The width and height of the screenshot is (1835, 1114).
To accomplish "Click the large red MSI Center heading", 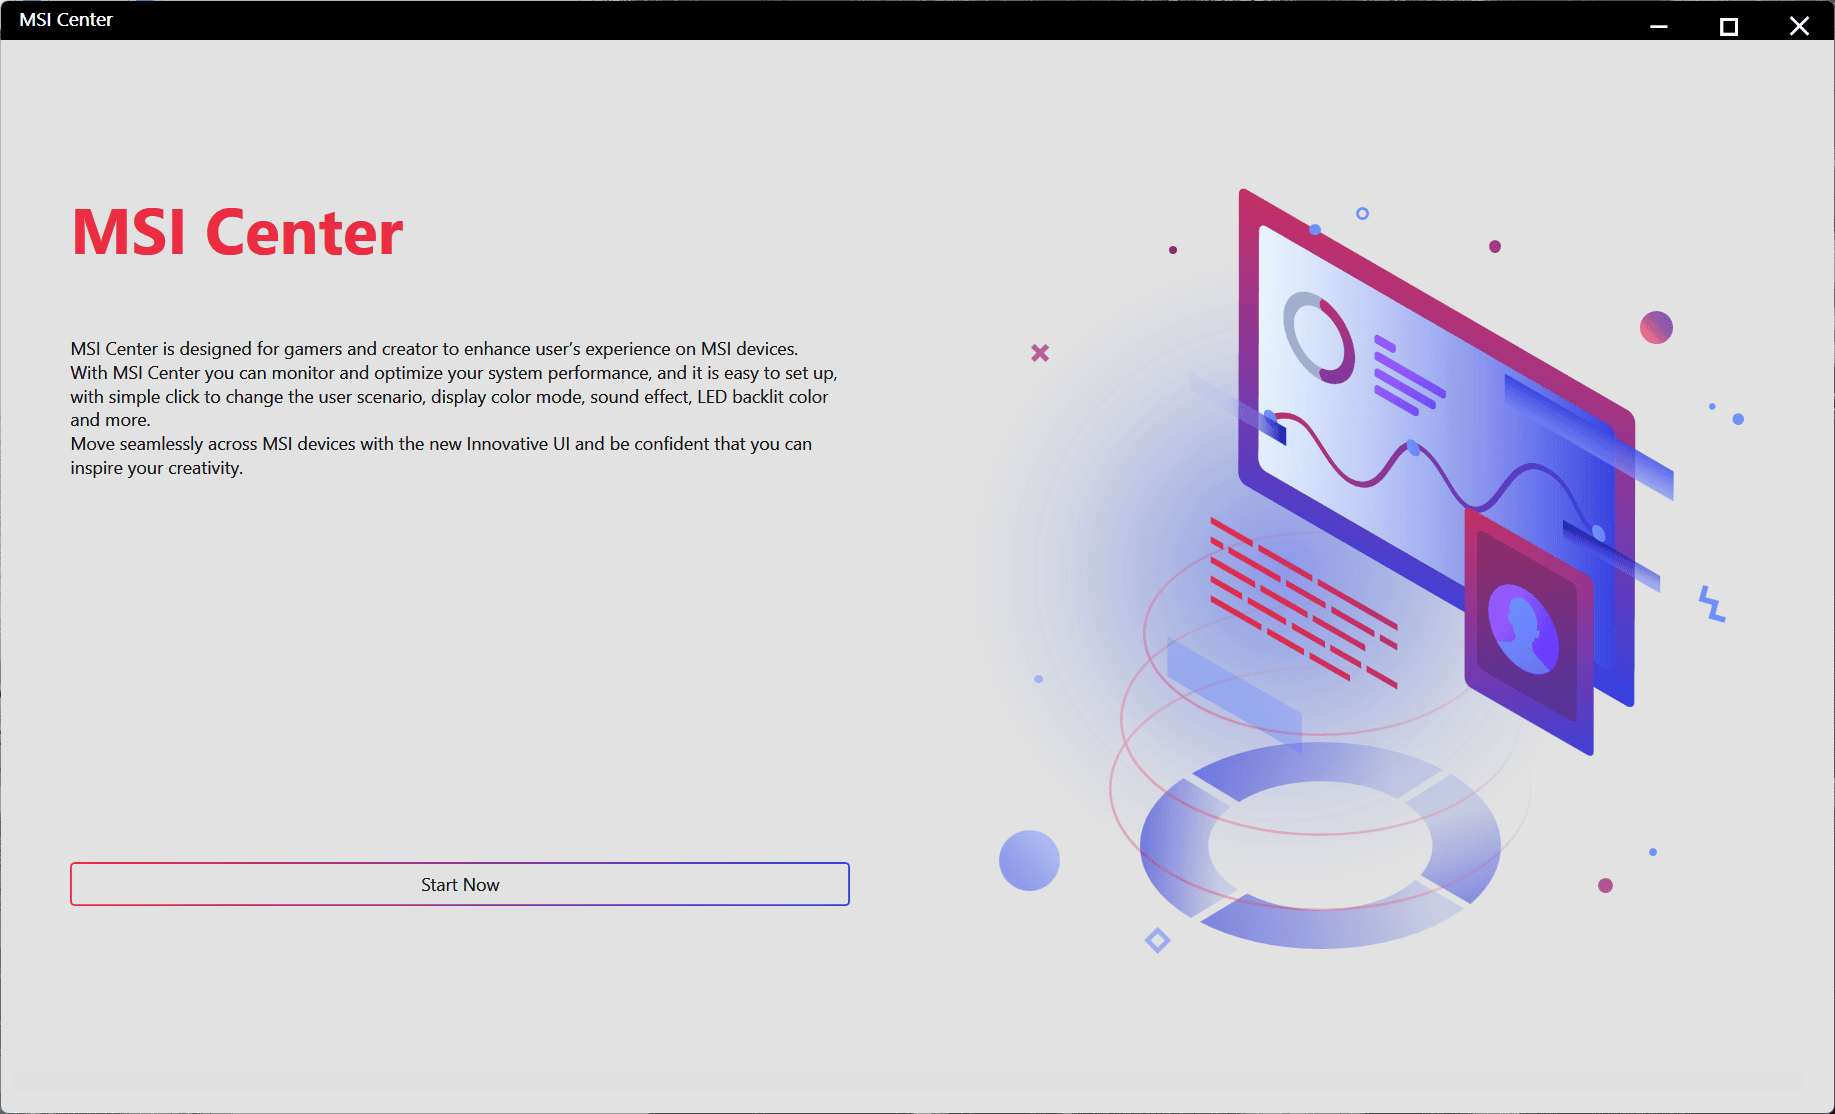I will pyautogui.click(x=237, y=233).
